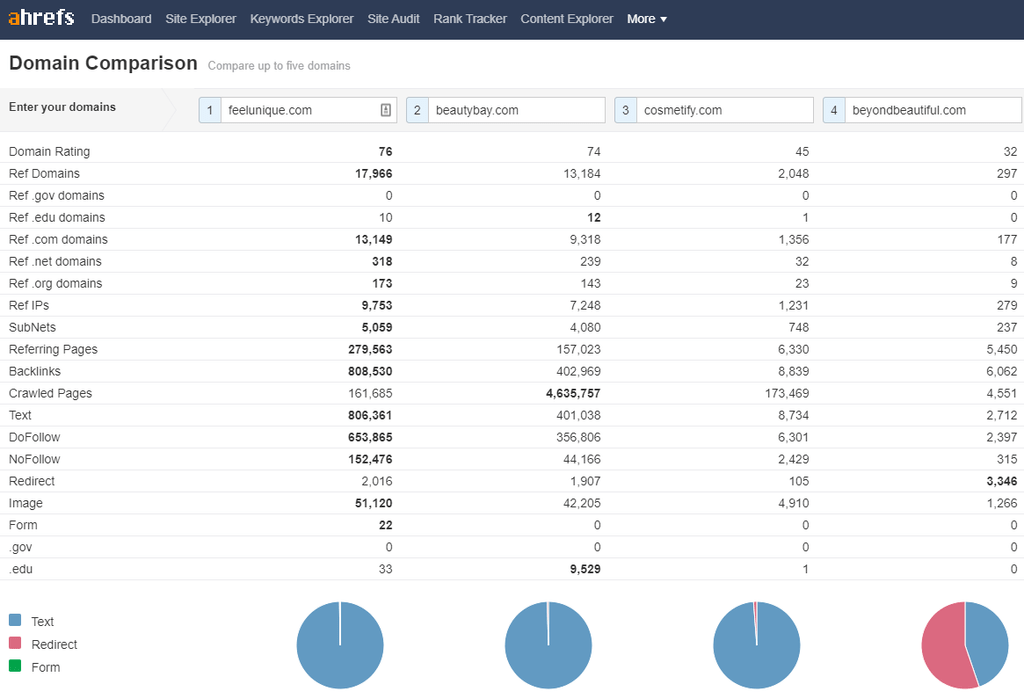Click the value 9,753 in Ref IPs
The image size is (1024, 693).
(377, 305)
